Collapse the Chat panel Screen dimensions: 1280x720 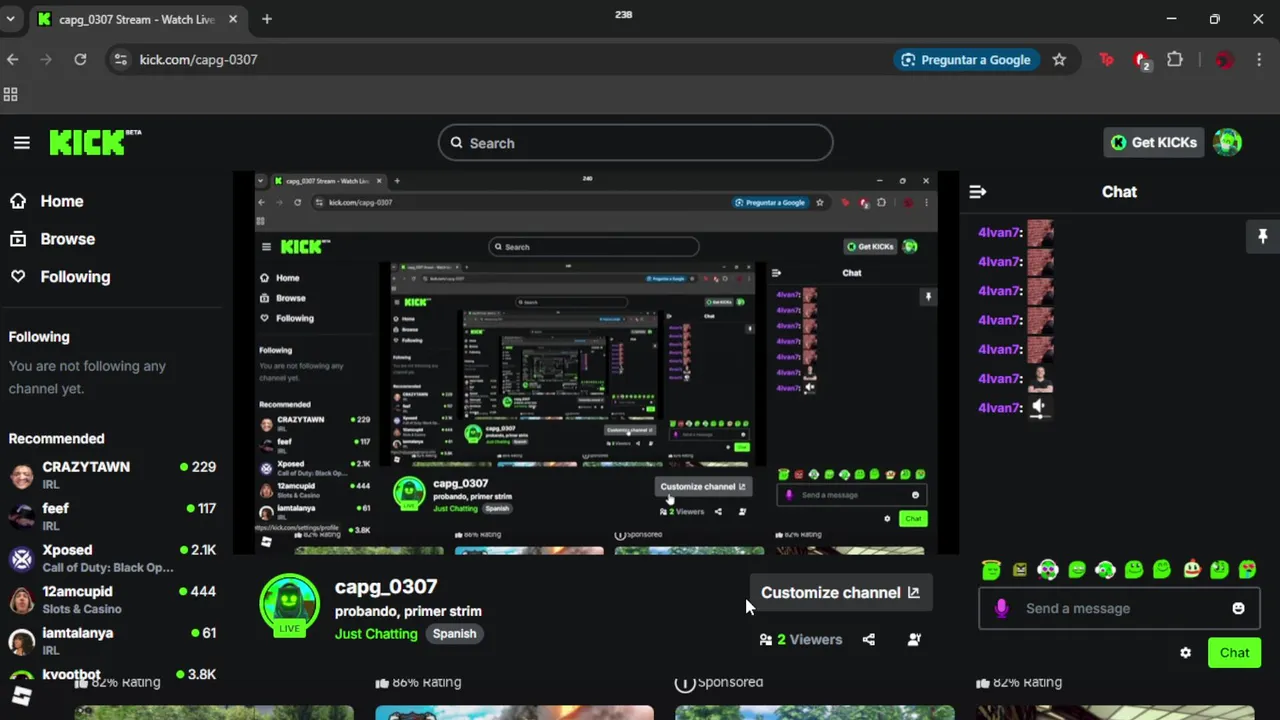pyautogui.click(x=978, y=192)
